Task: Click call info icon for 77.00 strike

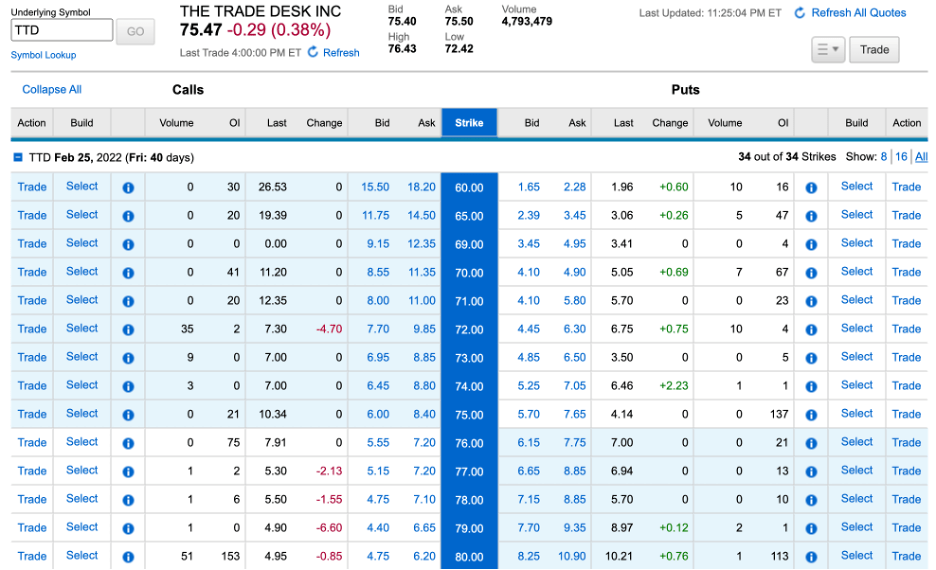Action: (128, 472)
